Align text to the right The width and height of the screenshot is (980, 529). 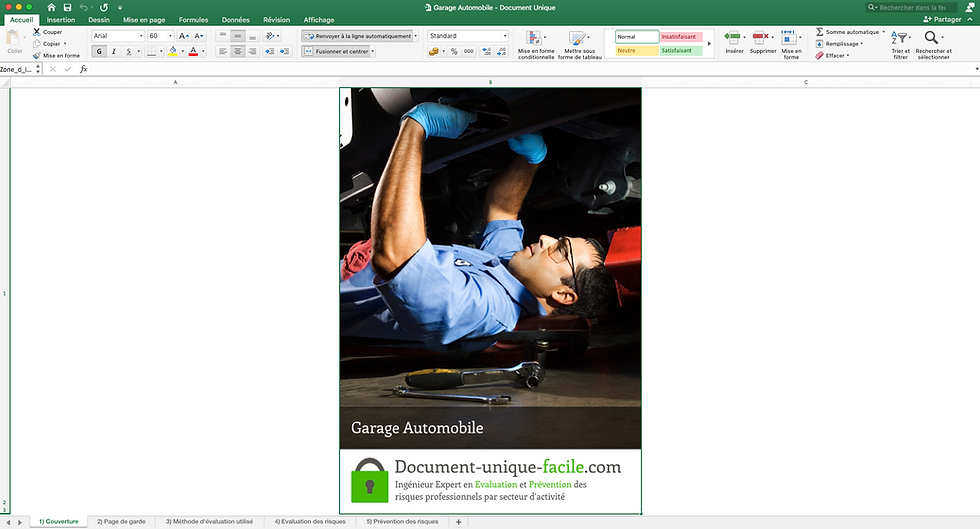252,51
